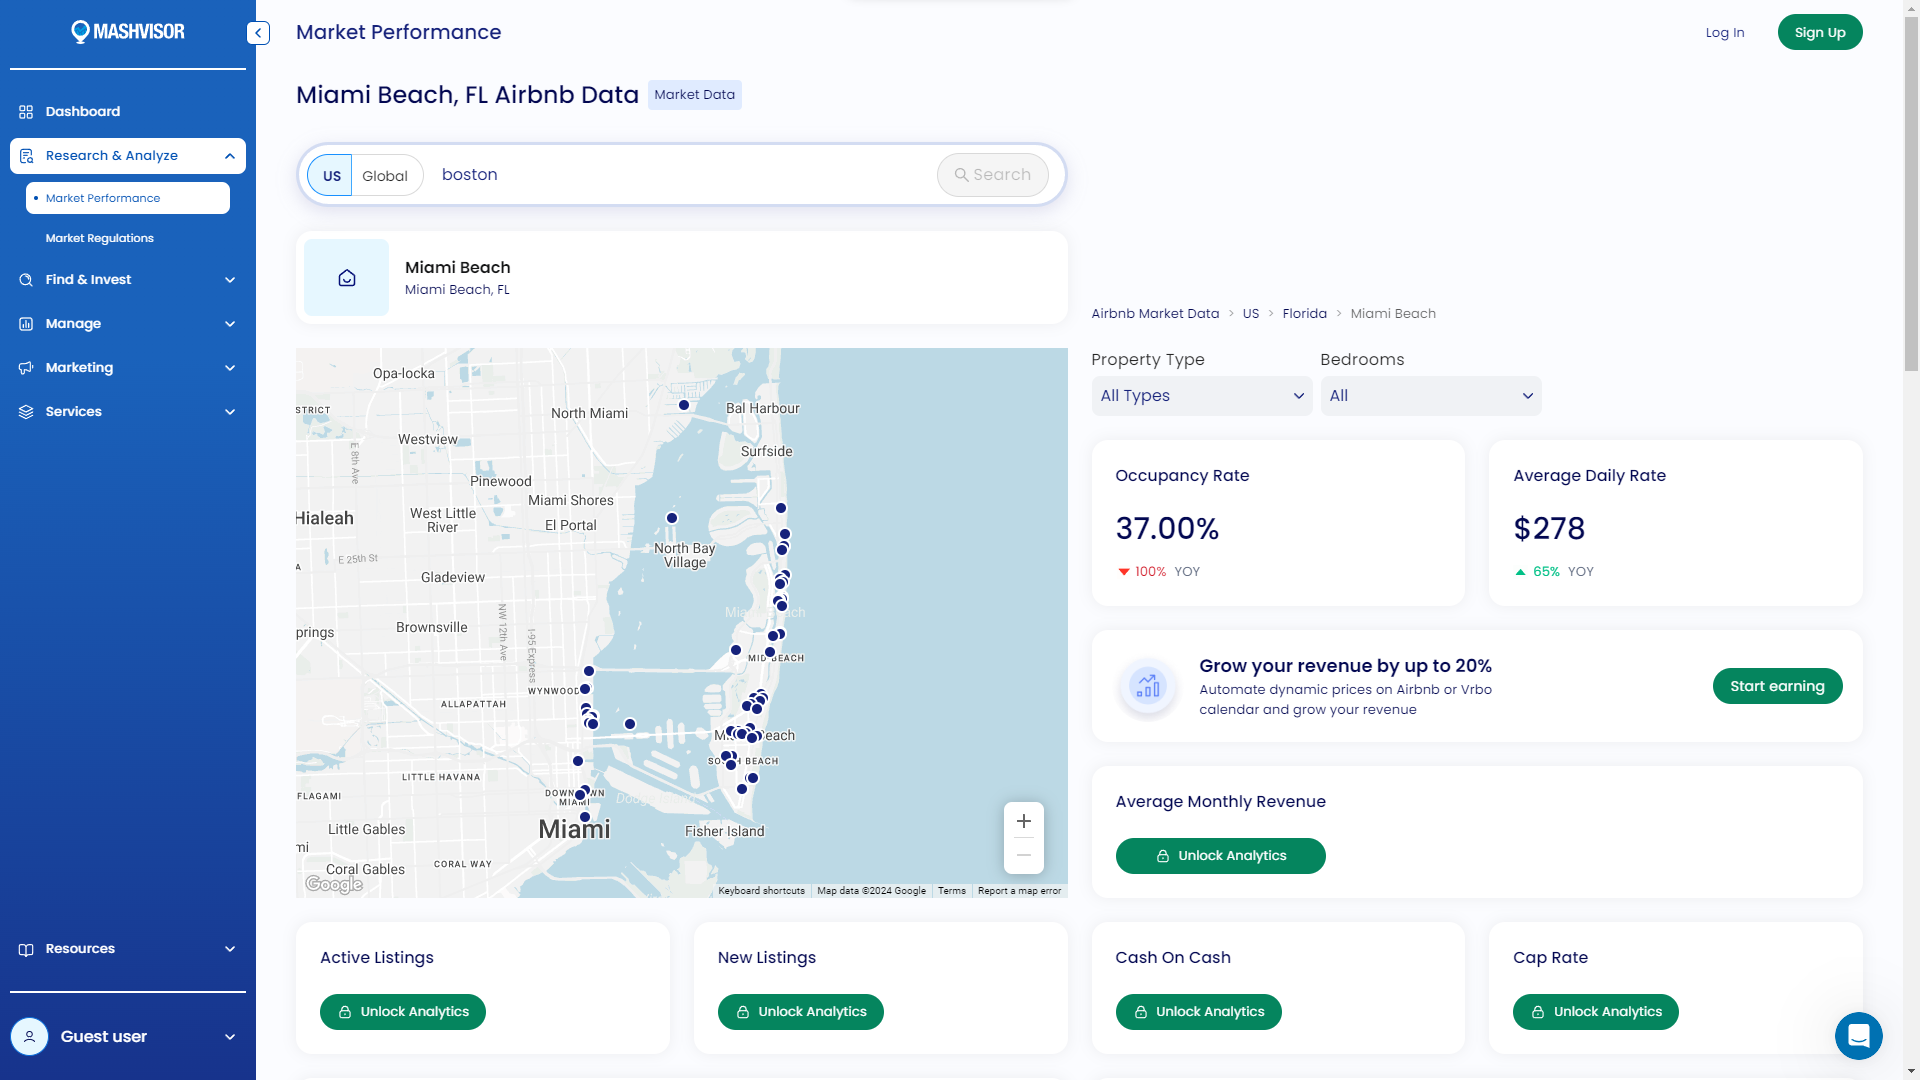Click the Start earning button
Screen dimensions: 1920x1080
(1777, 686)
